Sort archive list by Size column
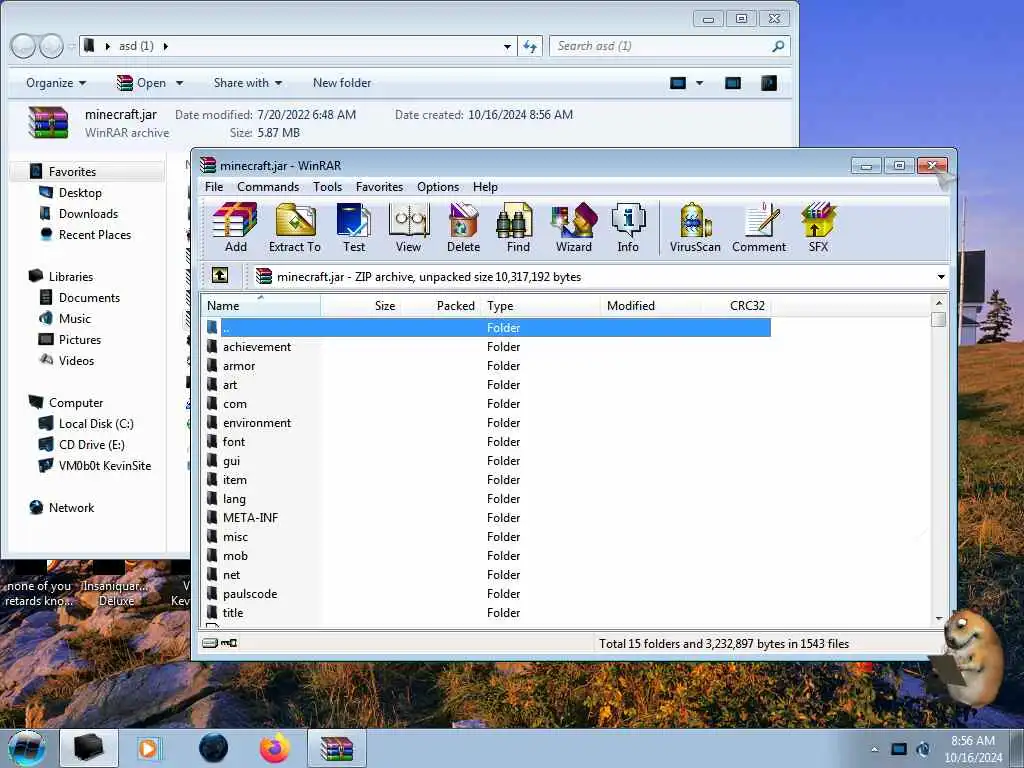The image size is (1024, 768). (360, 306)
